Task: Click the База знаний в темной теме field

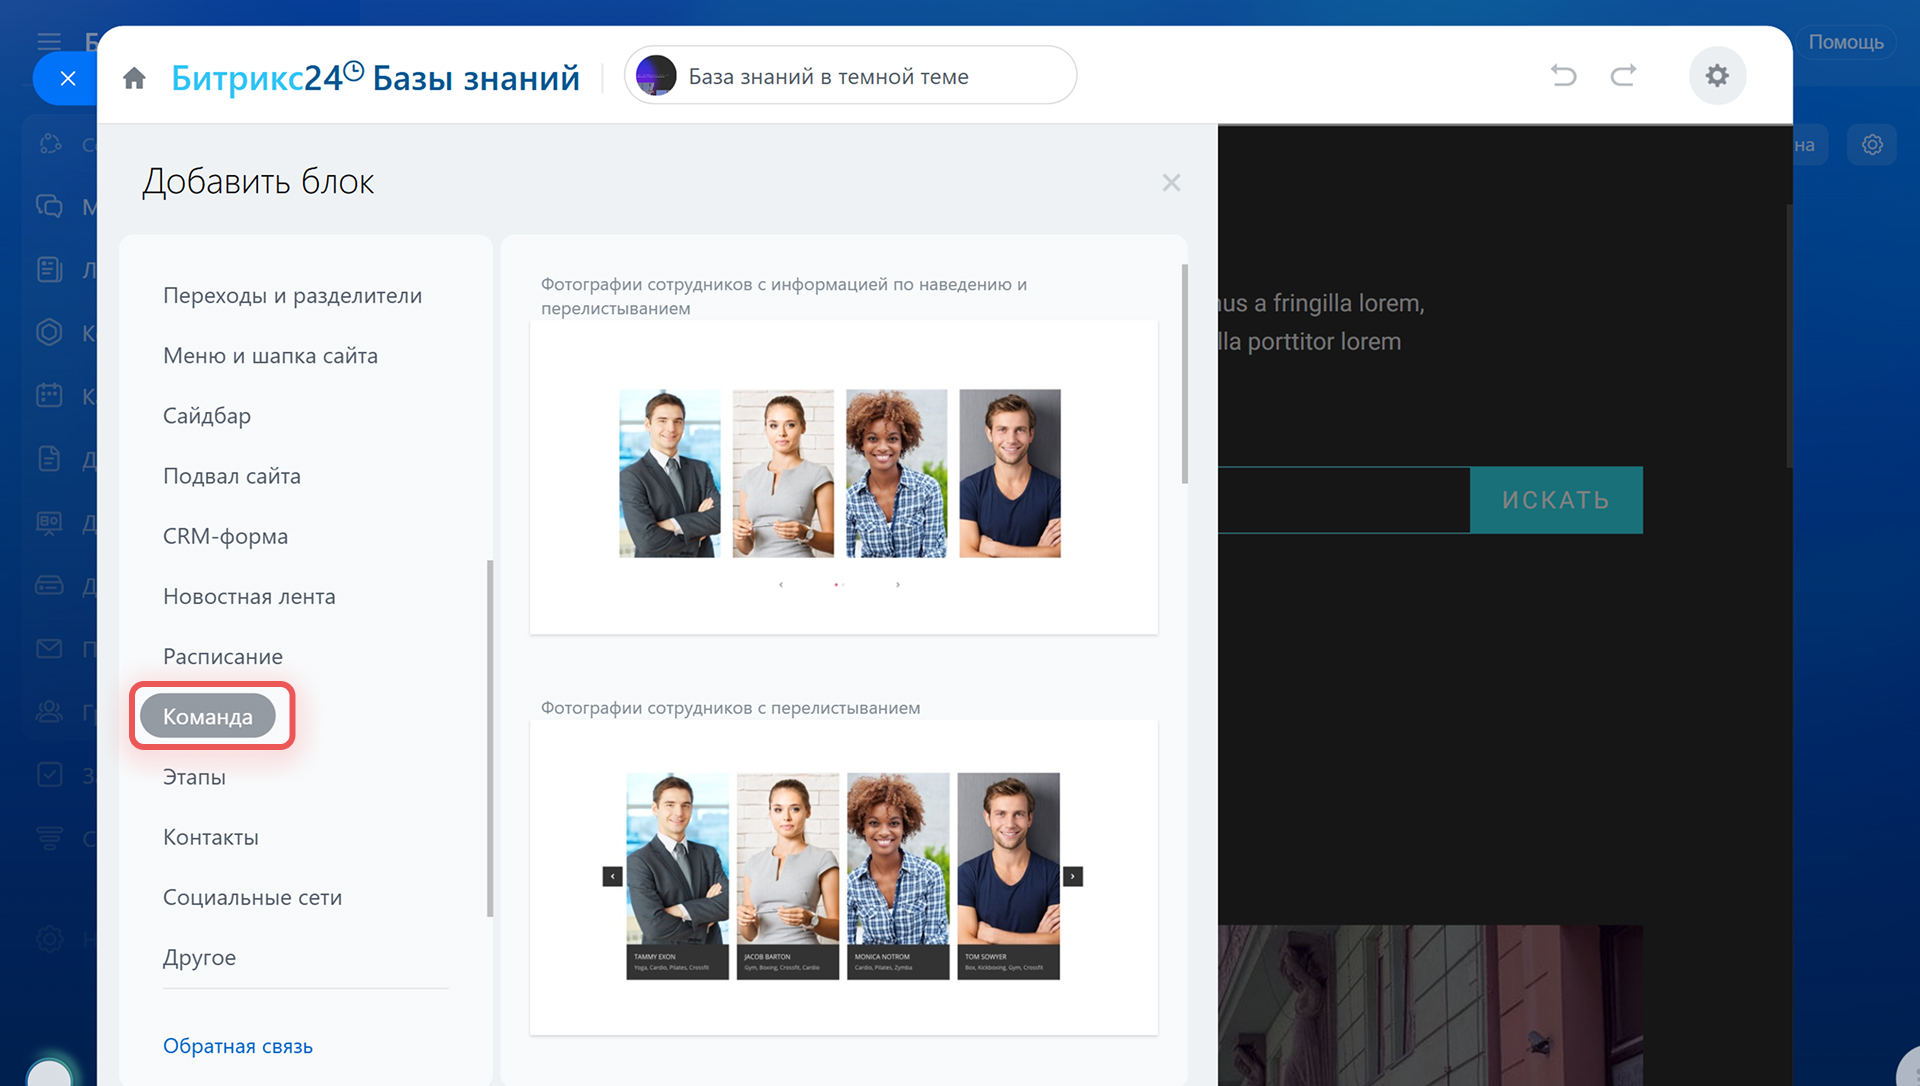Action: (x=850, y=76)
